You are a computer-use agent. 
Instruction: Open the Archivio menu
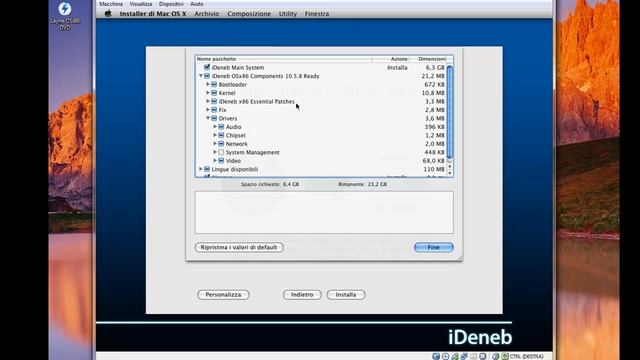click(x=207, y=13)
